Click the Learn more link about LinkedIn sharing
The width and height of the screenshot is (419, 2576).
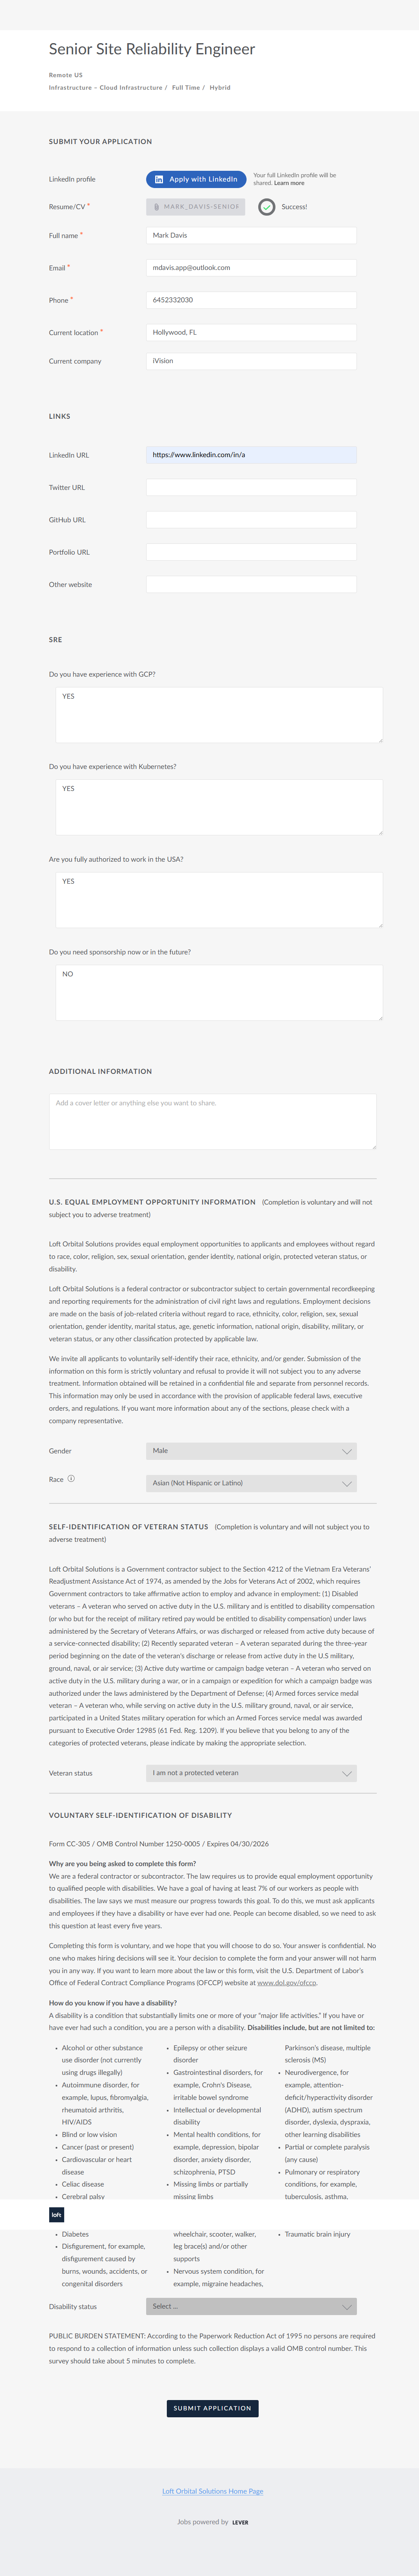pos(289,183)
